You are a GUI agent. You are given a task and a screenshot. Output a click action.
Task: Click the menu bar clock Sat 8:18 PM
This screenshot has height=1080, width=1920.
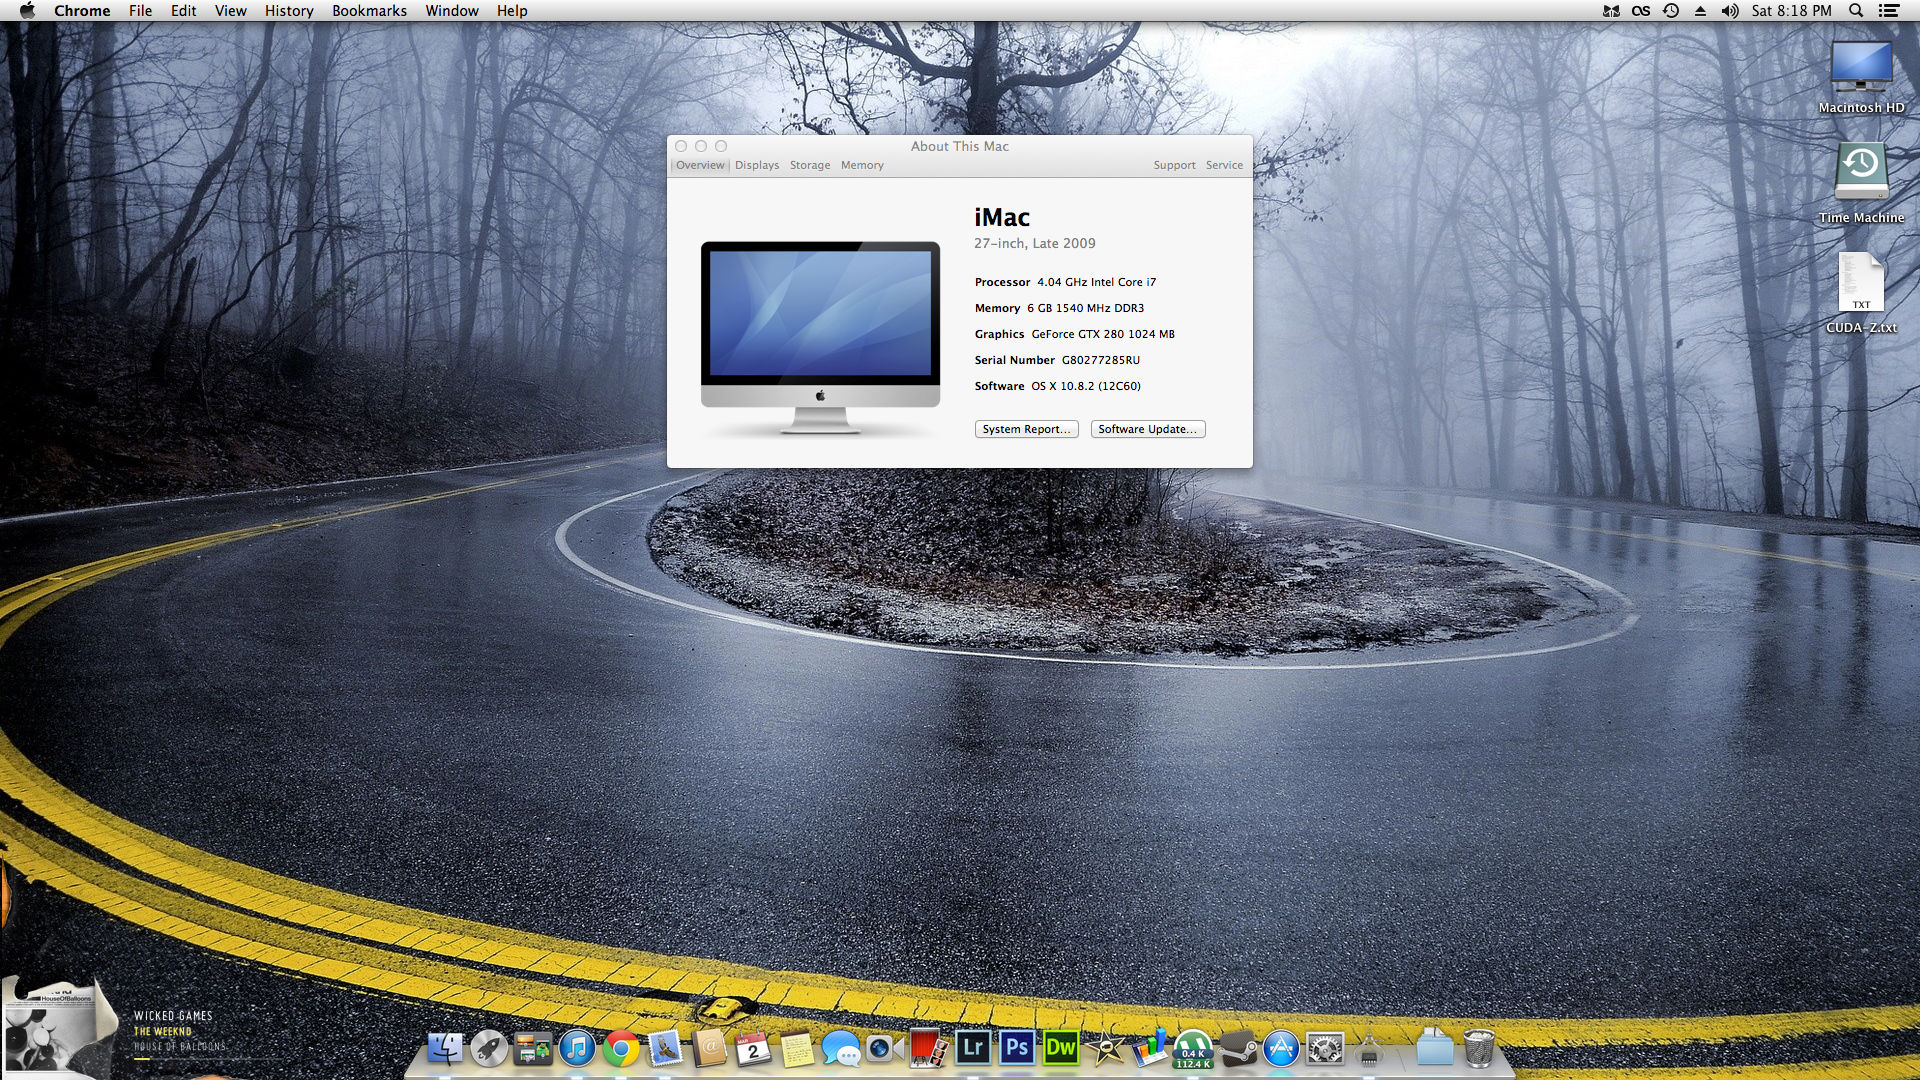coord(1791,11)
